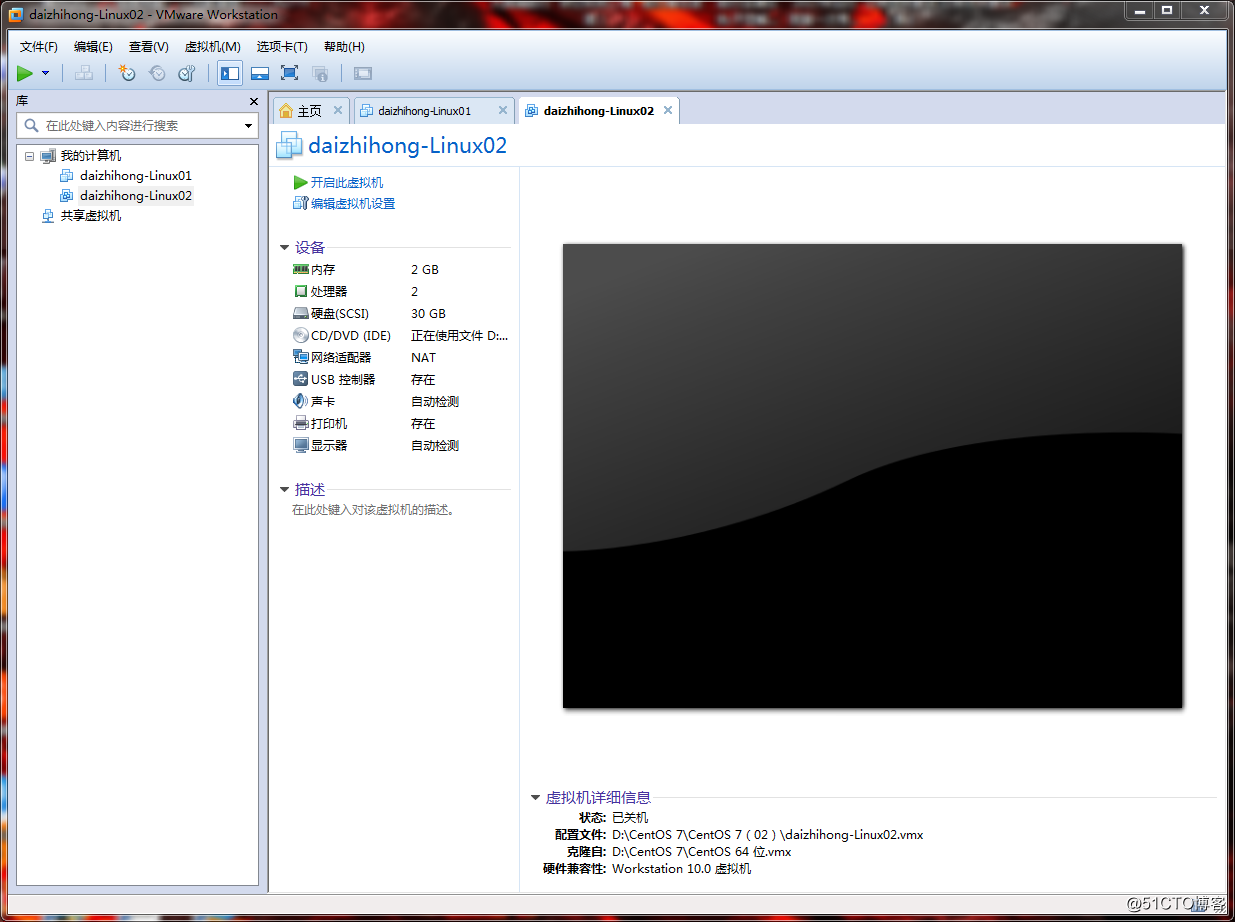This screenshot has width=1235, height=922.
Task: Click the 我的计算机 computer icon in tree
Action: [48, 156]
